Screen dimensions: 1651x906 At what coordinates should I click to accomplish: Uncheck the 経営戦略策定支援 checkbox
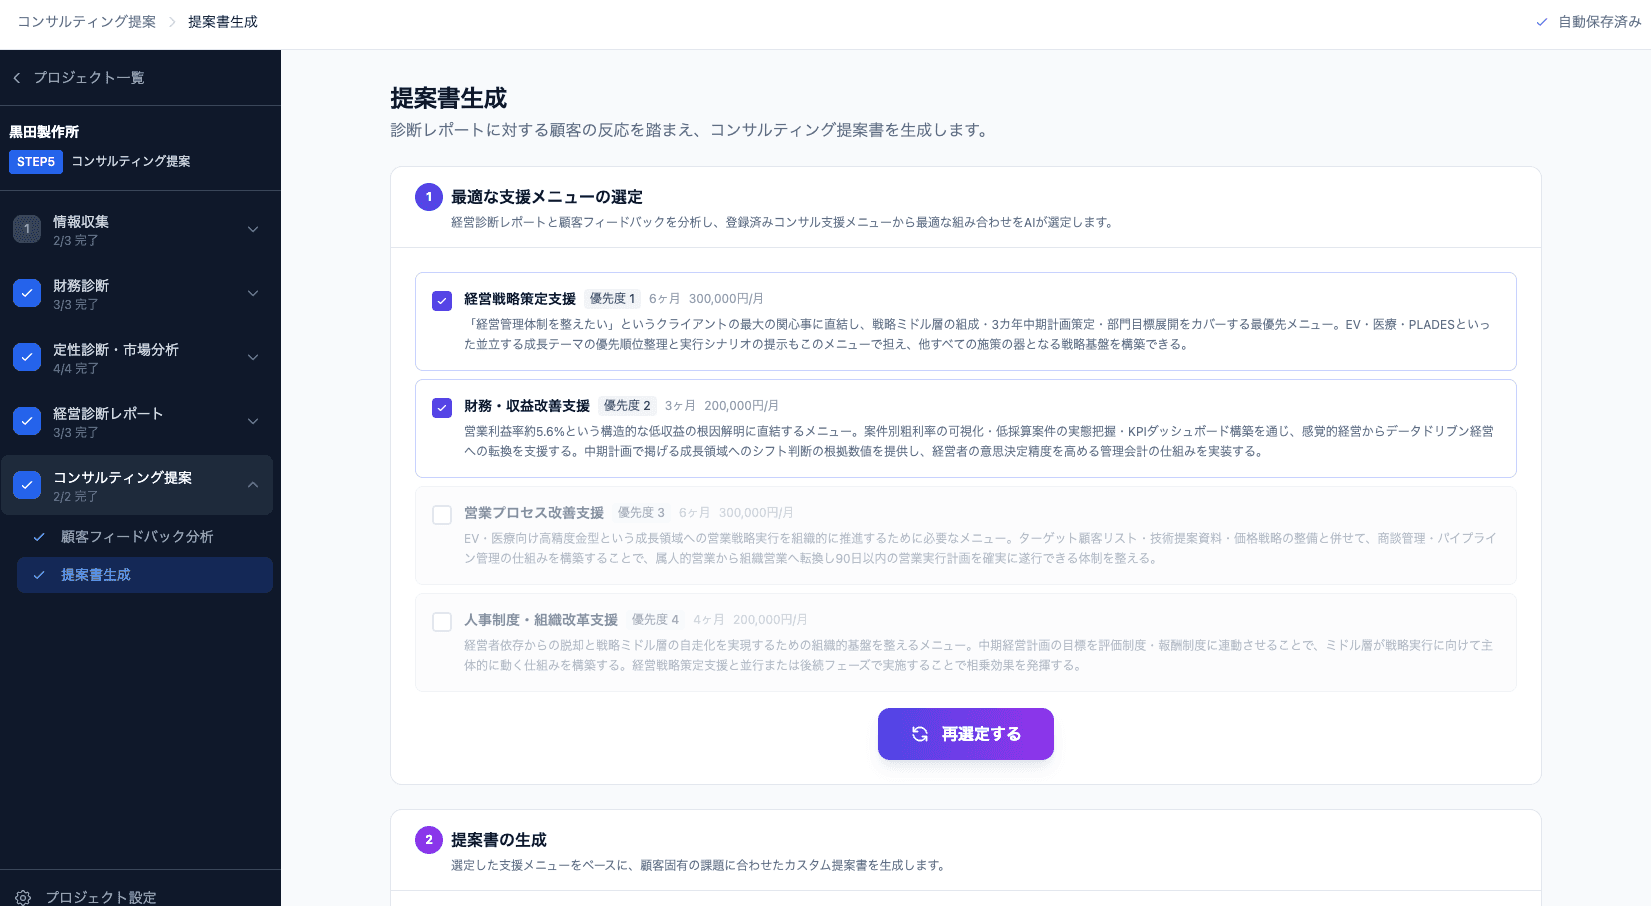coord(441,298)
